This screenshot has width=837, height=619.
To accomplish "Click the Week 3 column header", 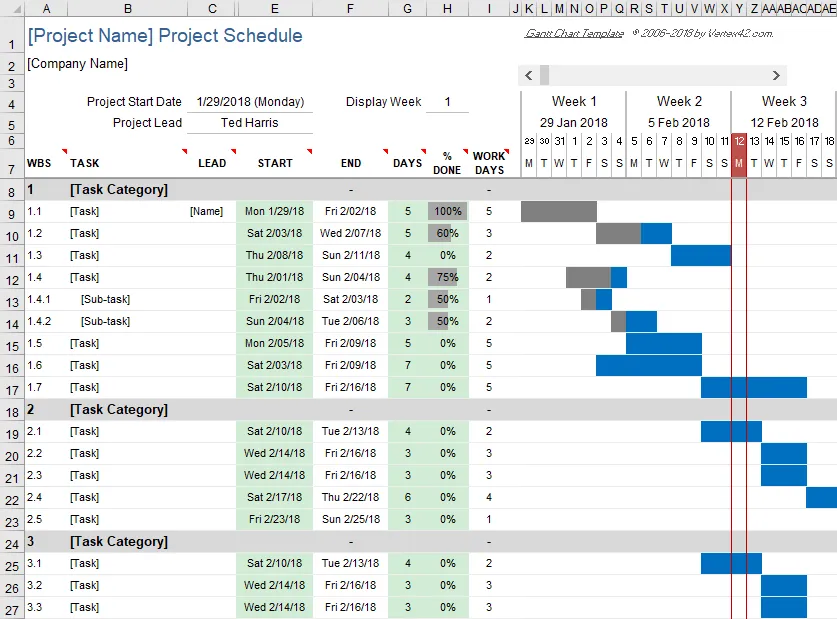I will [x=784, y=100].
